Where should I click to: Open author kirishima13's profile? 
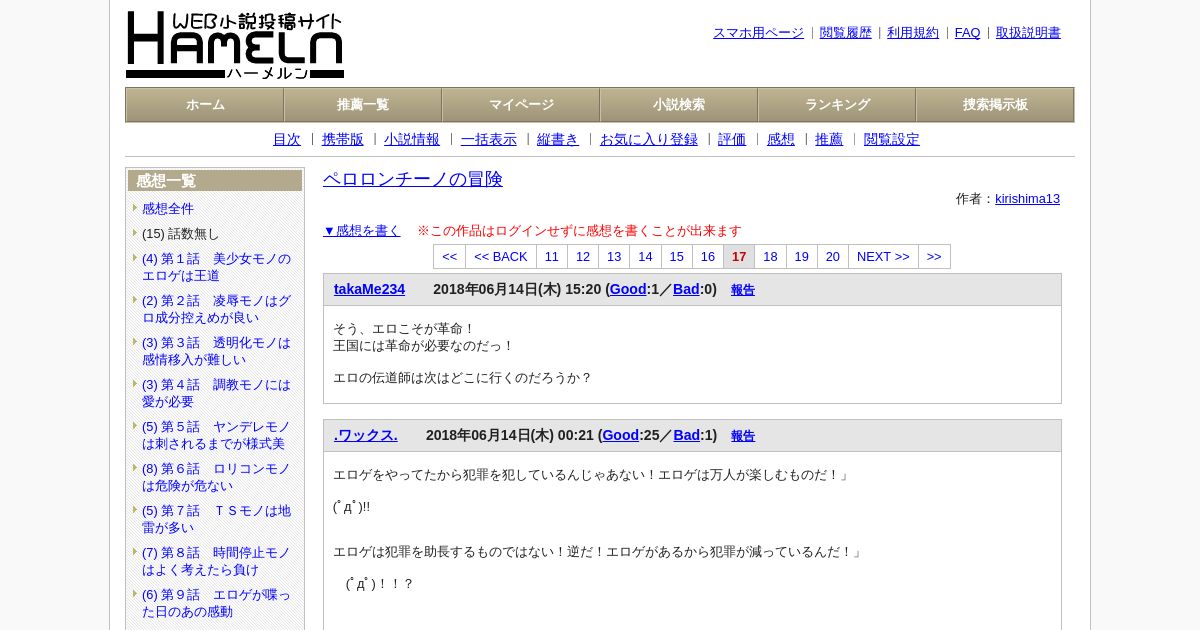[1027, 199]
